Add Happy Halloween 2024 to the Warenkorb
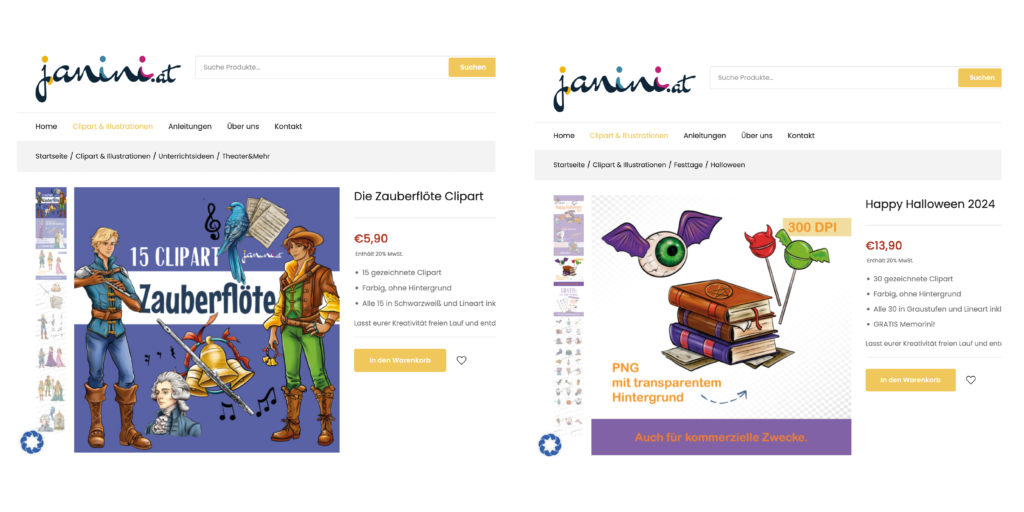 click(x=910, y=379)
